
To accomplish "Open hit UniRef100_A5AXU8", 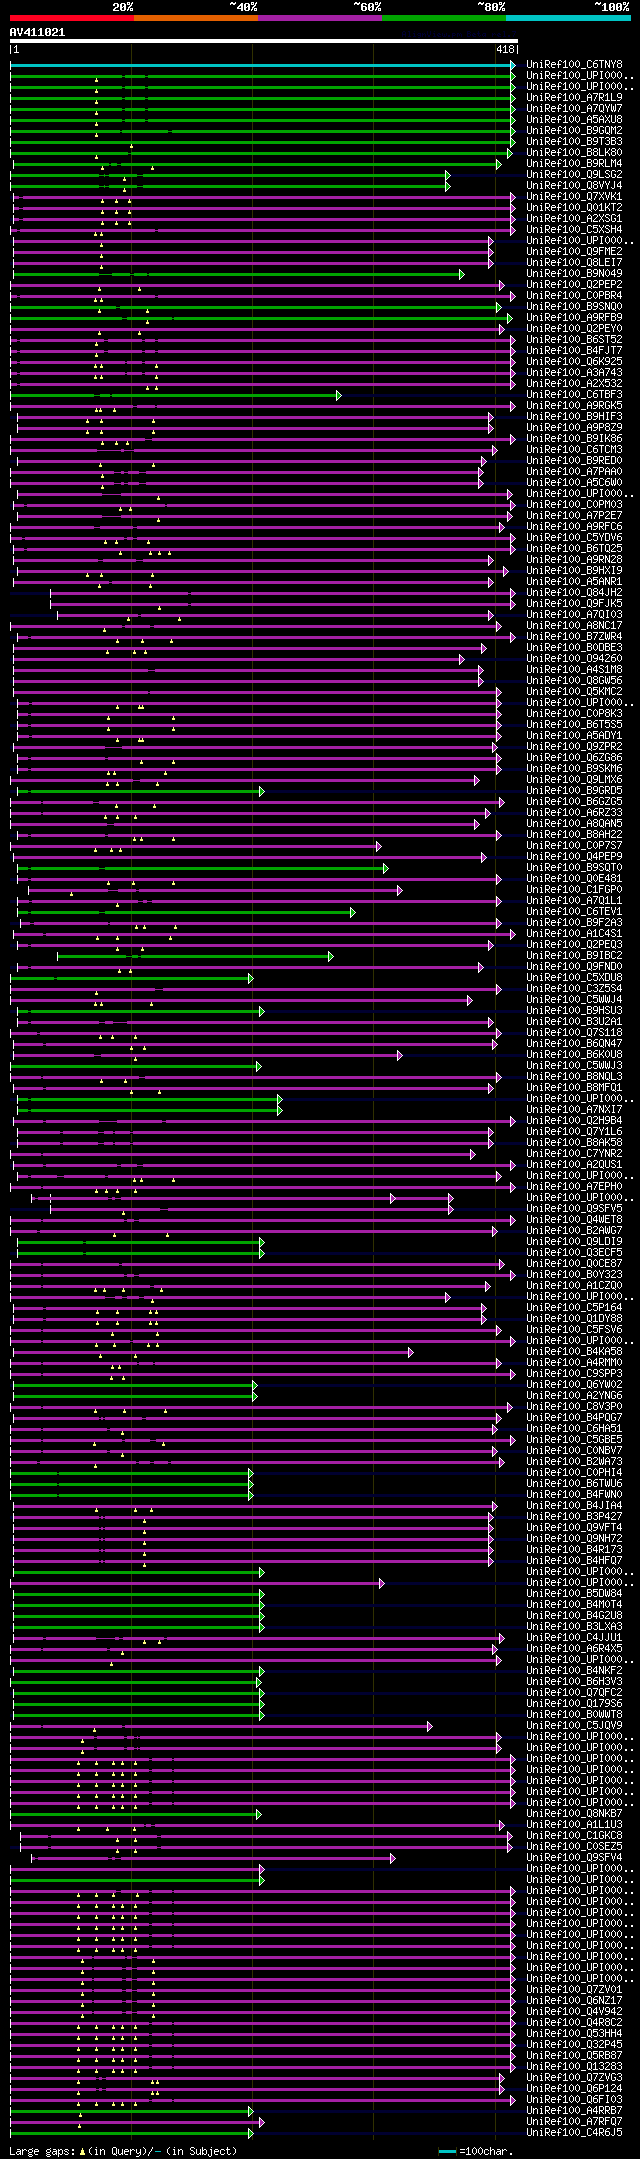I will pyautogui.click(x=574, y=120).
